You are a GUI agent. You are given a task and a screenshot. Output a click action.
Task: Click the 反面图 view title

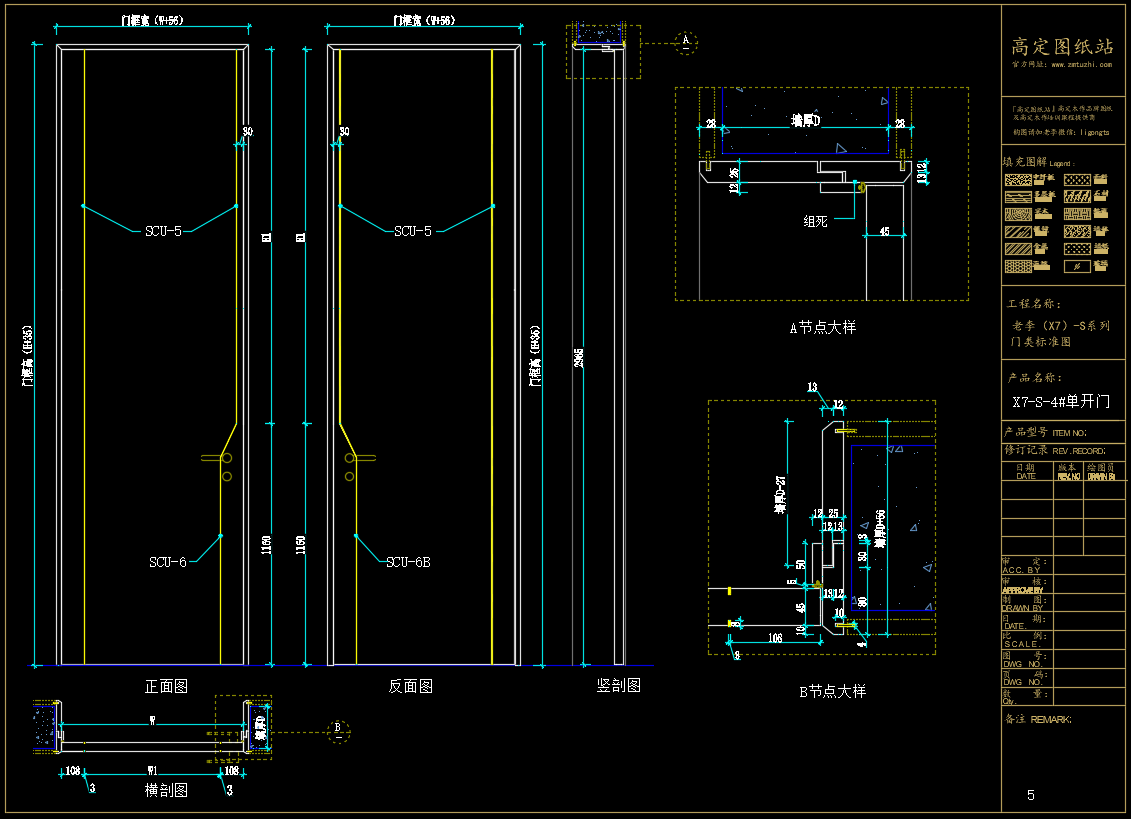410,686
